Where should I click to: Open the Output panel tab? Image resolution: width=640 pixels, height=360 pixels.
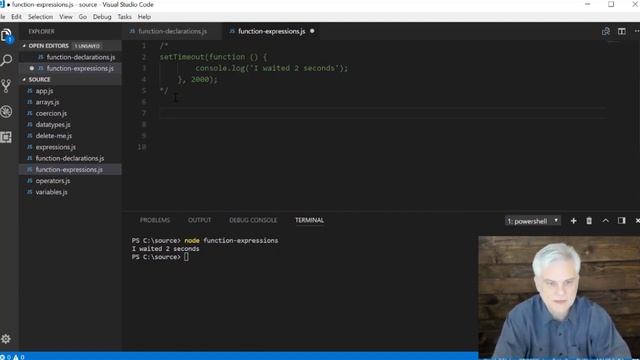coord(200,220)
